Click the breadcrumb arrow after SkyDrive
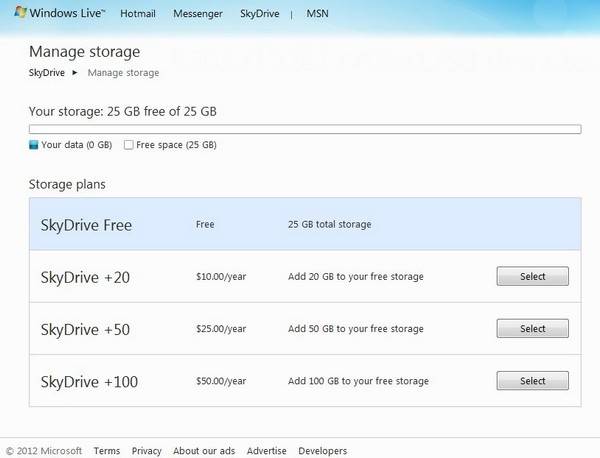The image size is (600, 458). [x=75, y=72]
